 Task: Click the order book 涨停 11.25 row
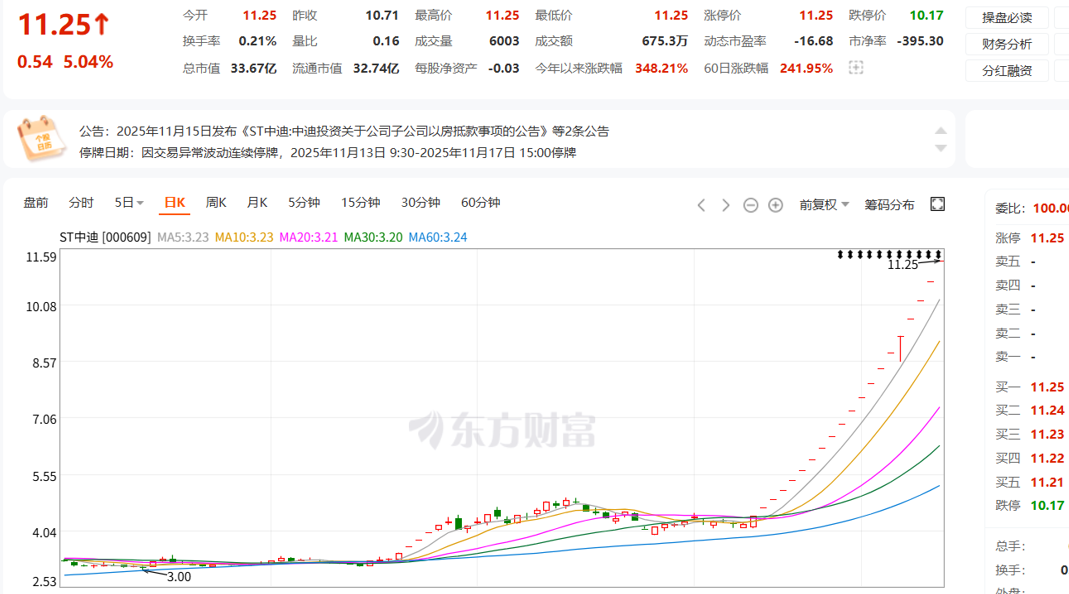click(1029, 238)
